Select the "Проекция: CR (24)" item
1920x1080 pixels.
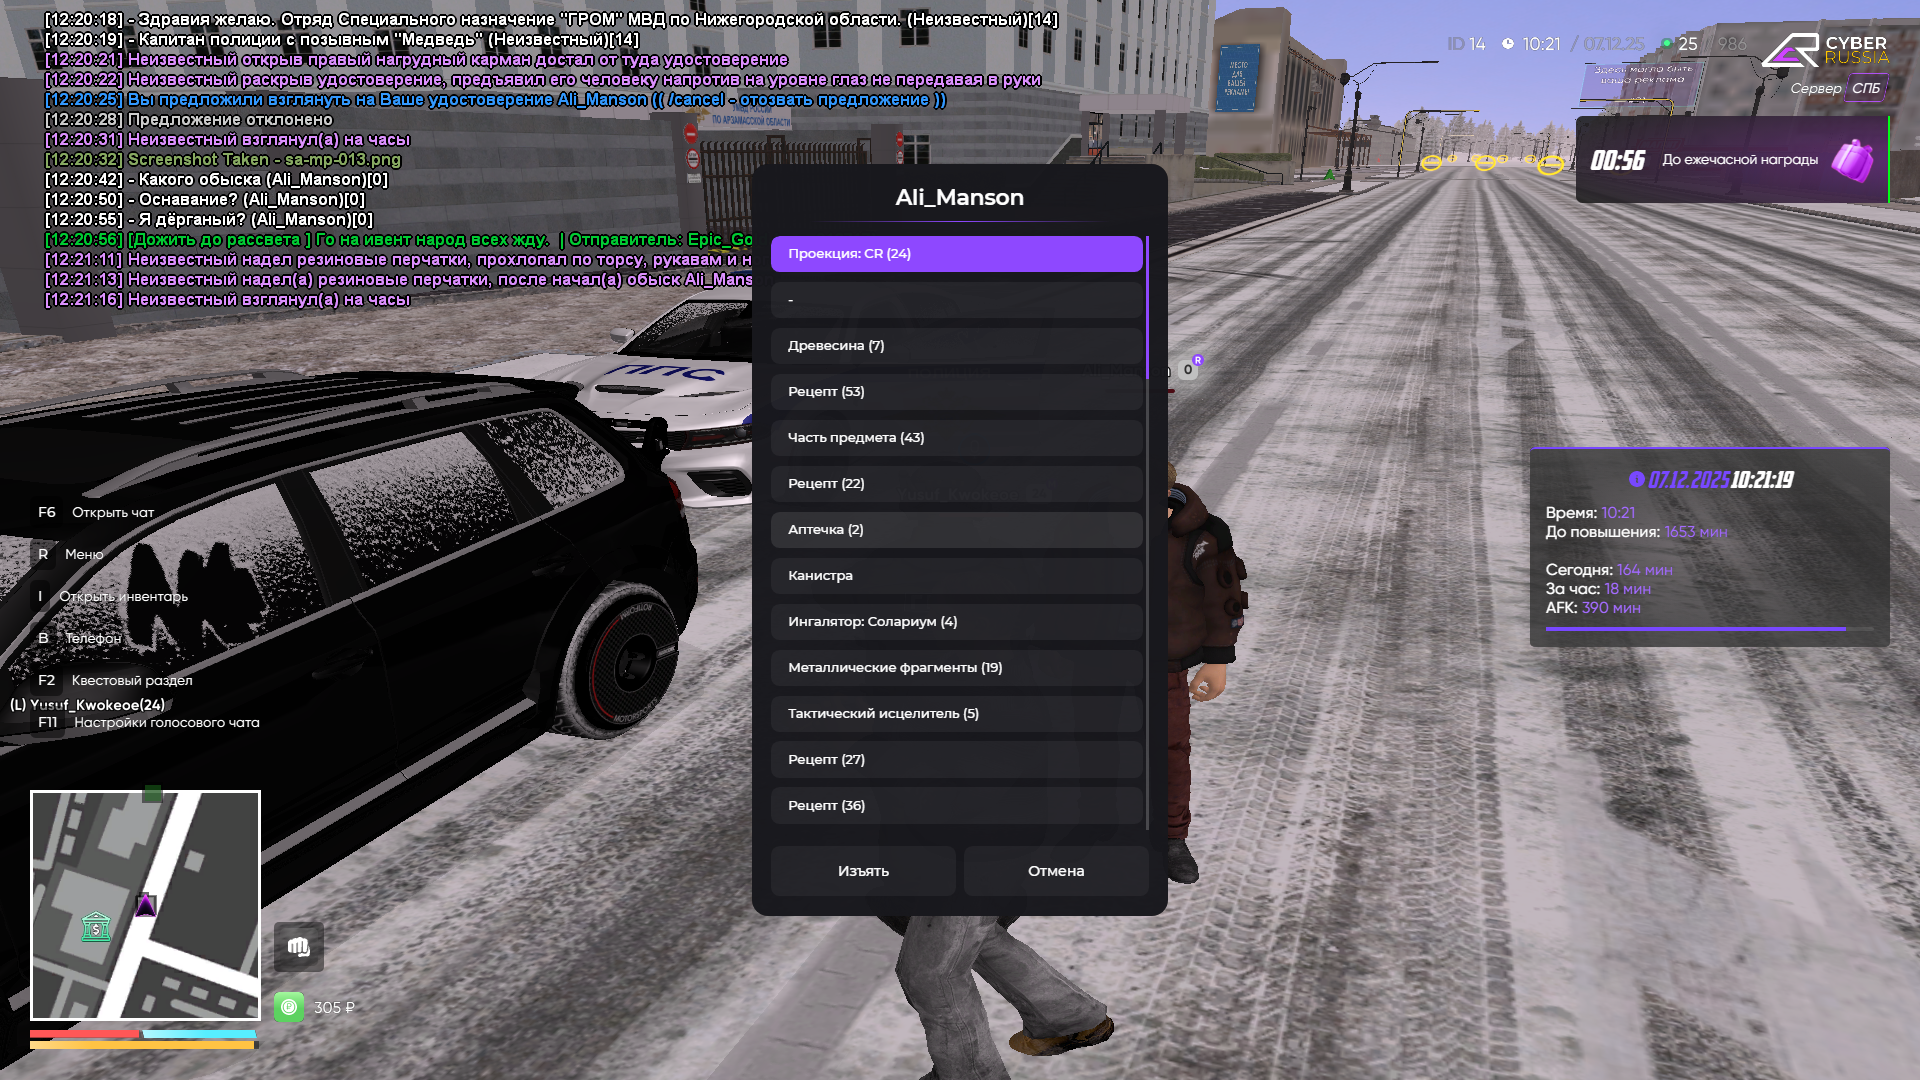[956, 254]
